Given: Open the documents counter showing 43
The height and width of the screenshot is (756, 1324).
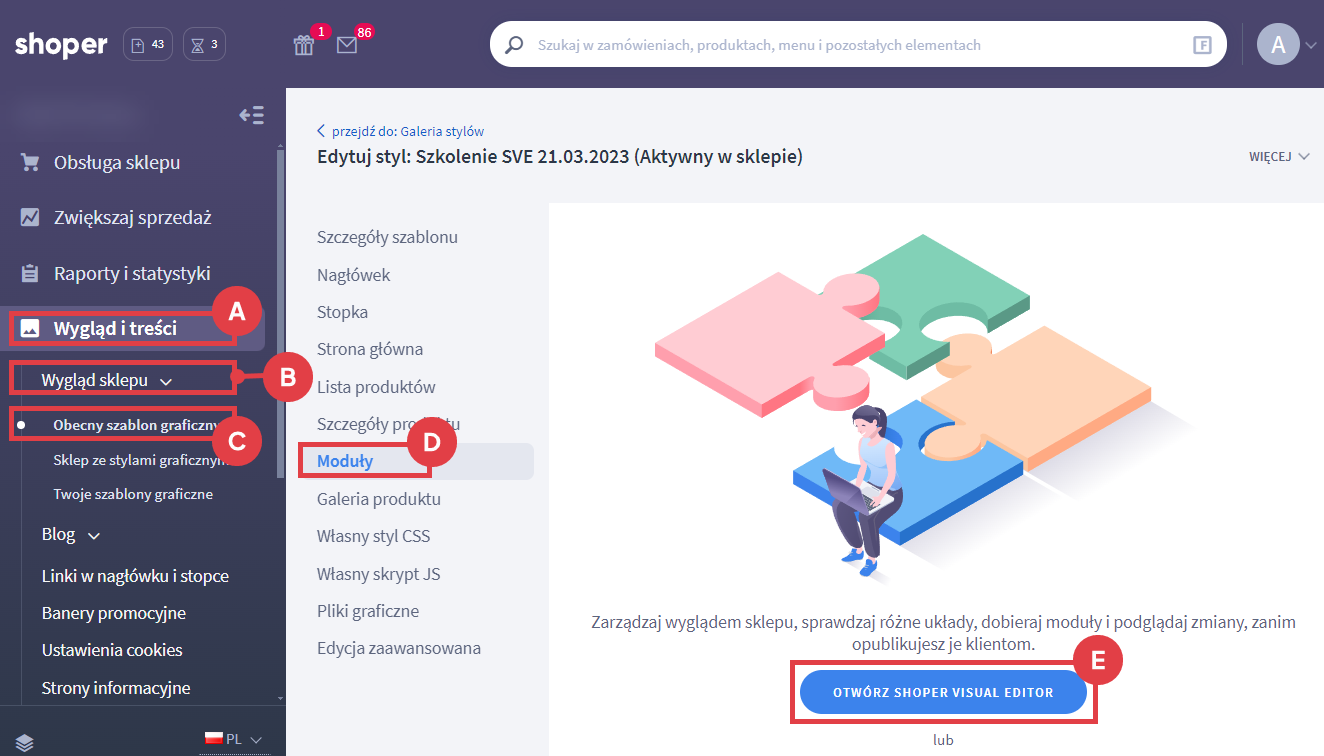Looking at the screenshot, I should 148,44.
